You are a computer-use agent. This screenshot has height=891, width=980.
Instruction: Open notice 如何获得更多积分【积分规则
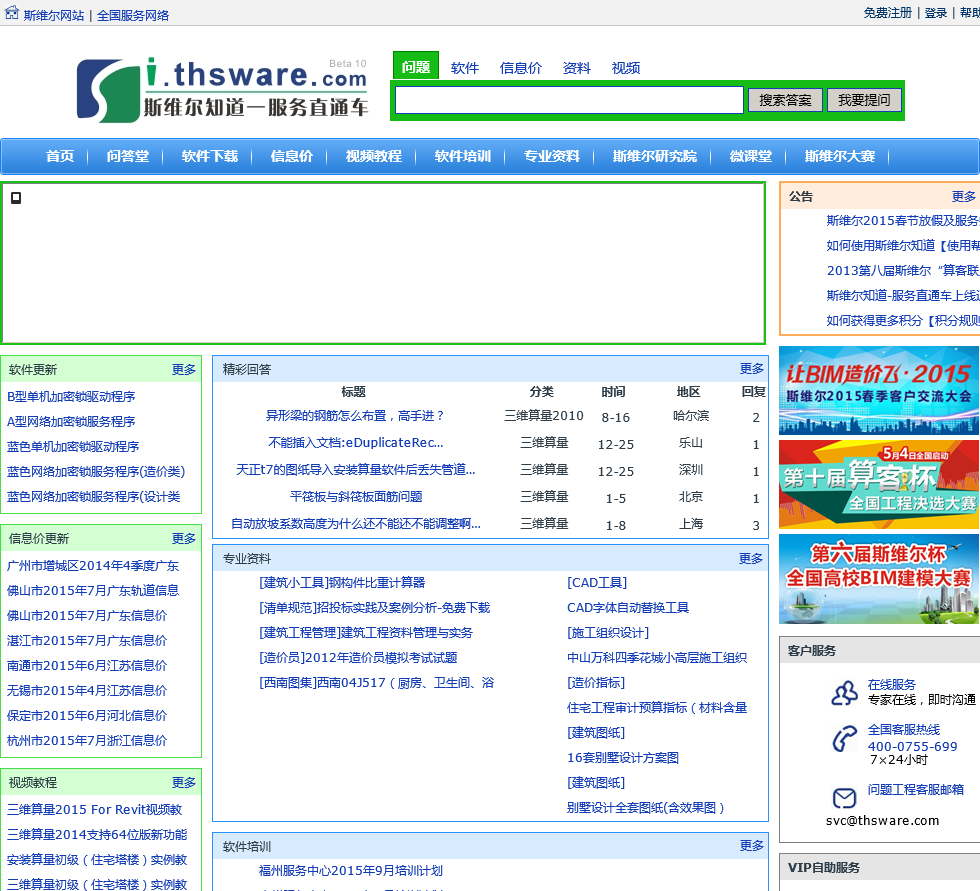902,321
